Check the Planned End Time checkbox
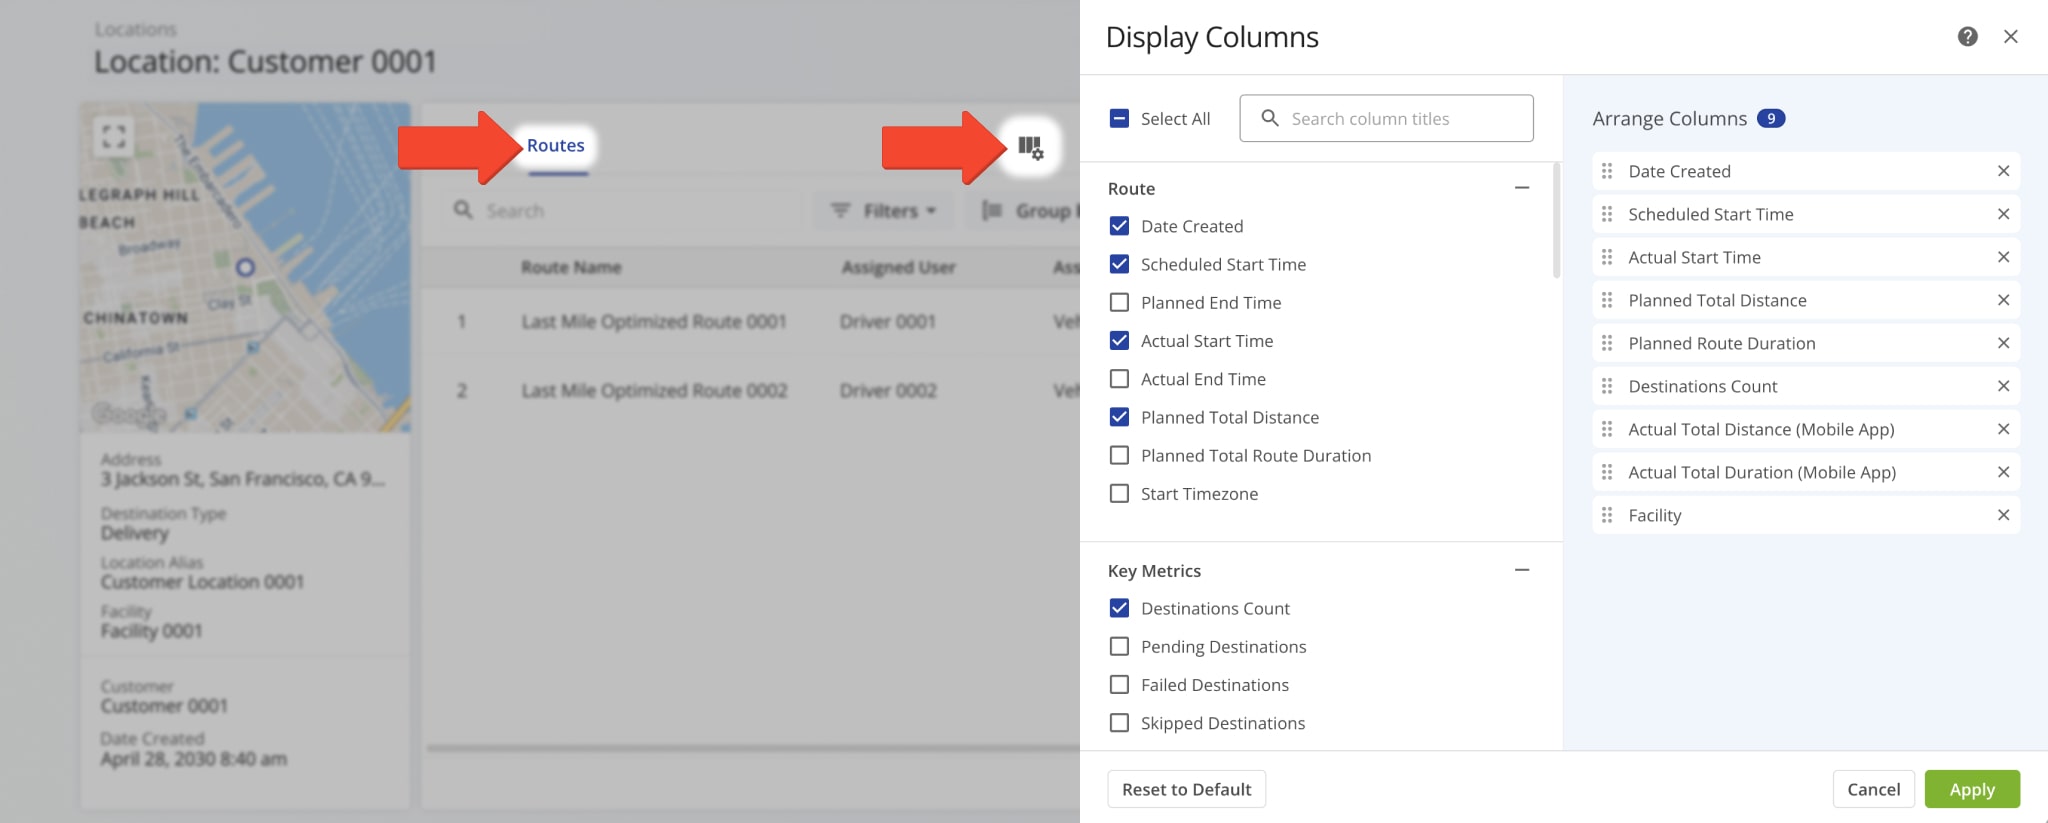The image size is (2048, 823). 1120,302
